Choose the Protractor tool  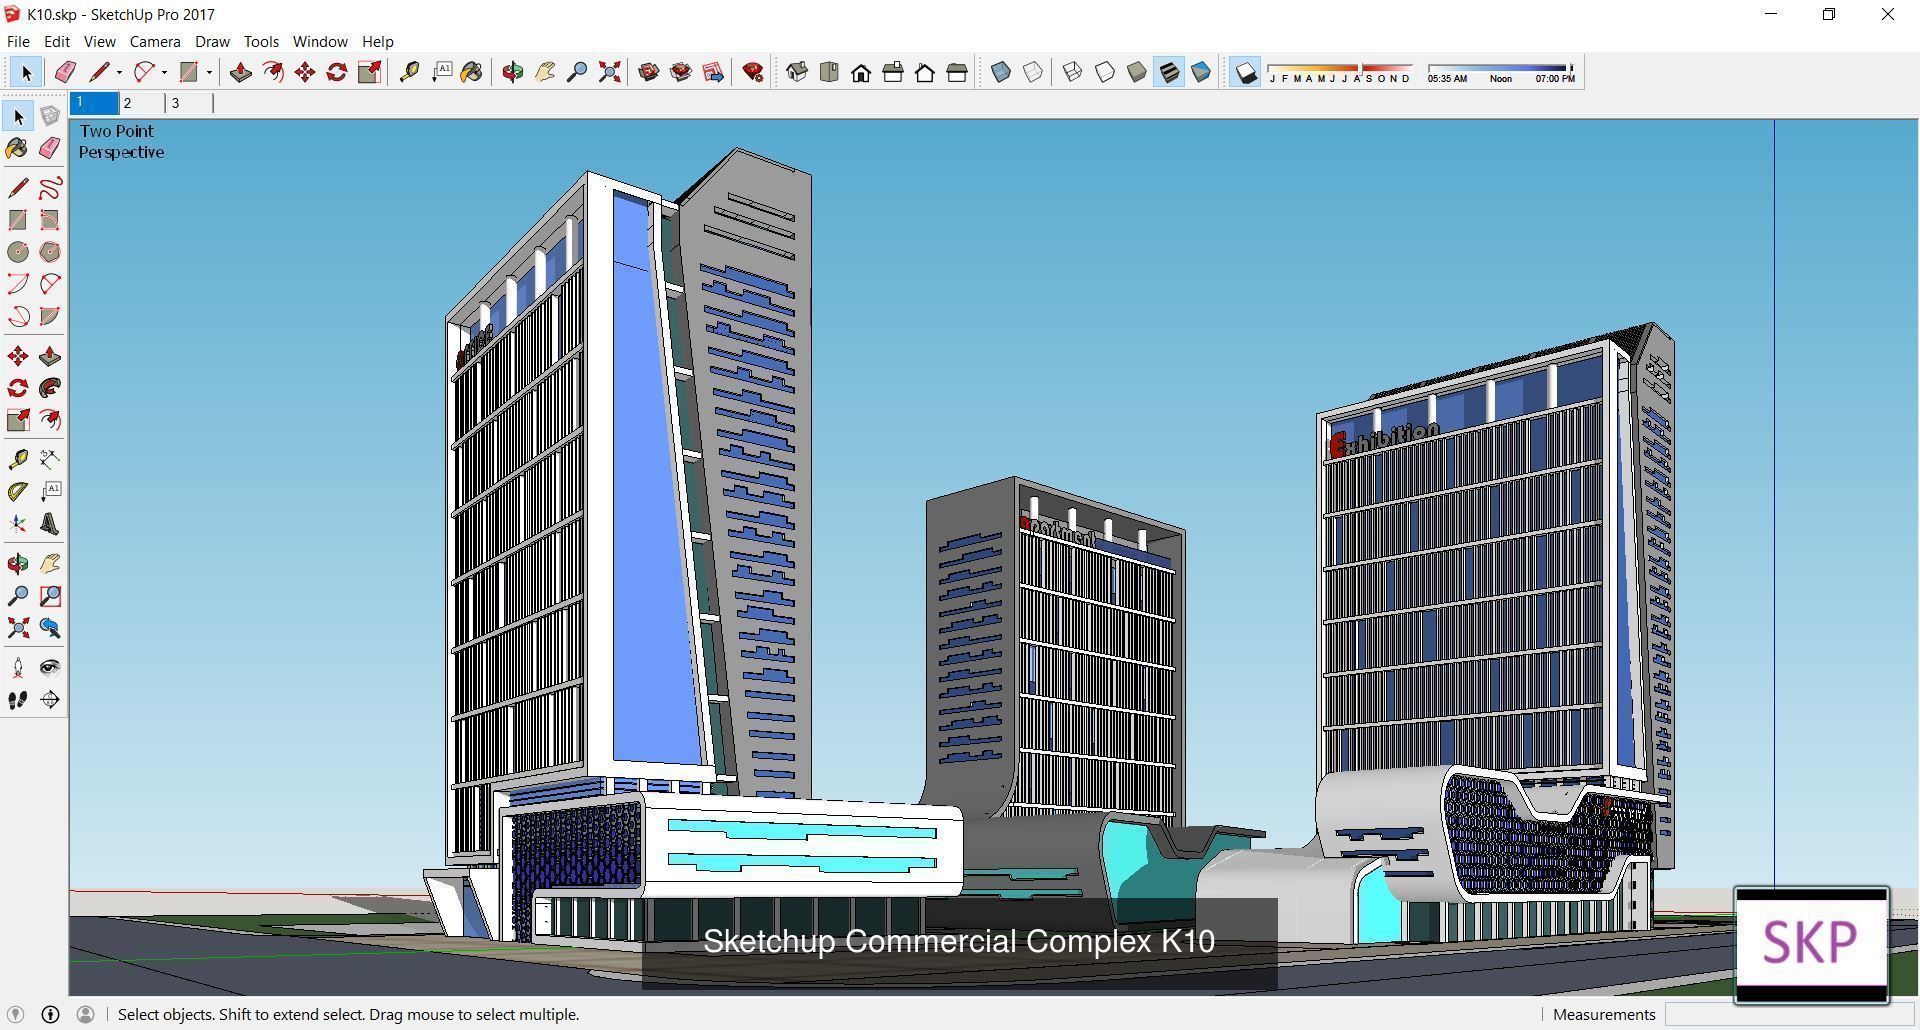point(18,492)
